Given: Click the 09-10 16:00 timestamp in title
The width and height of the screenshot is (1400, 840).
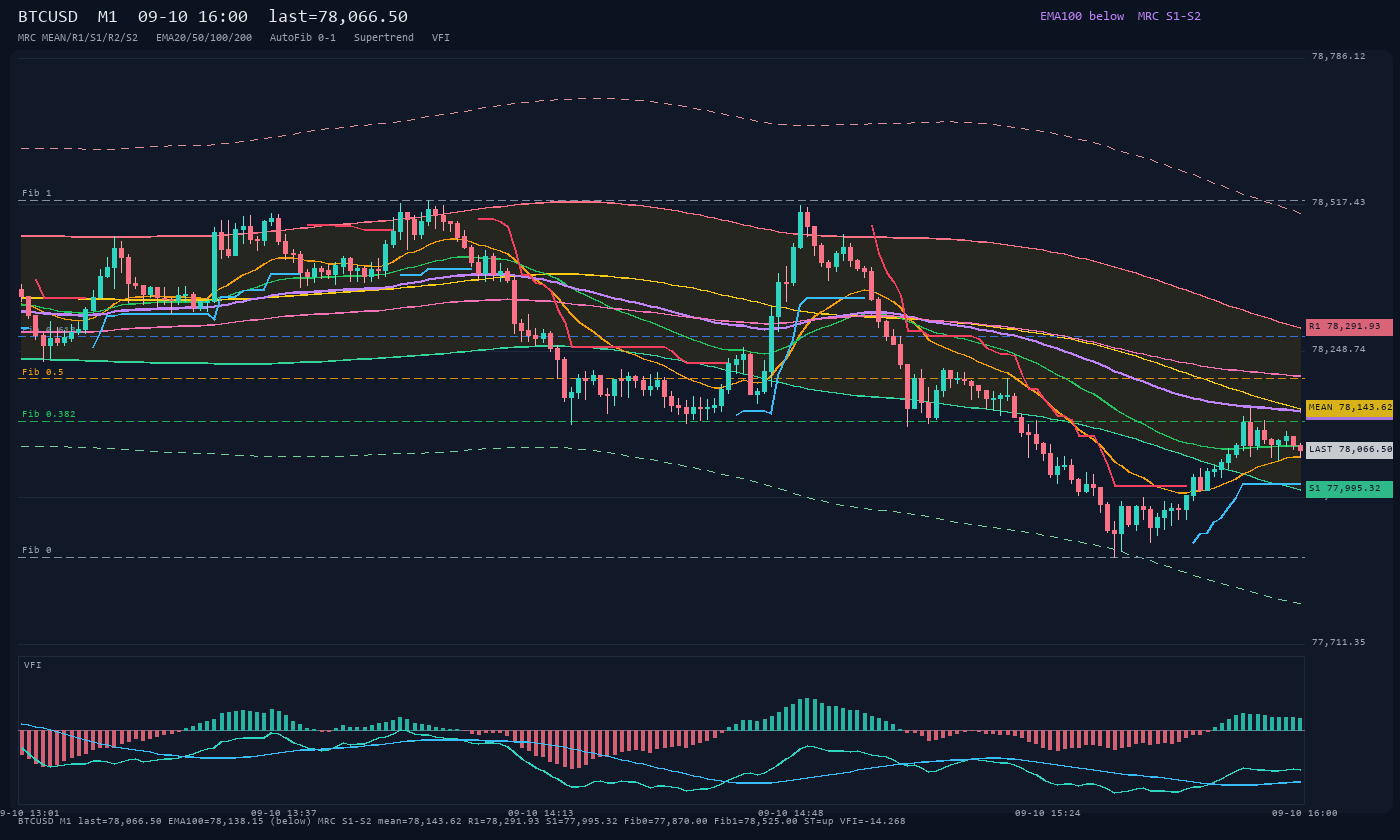Looking at the screenshot, I should [193, 17].
